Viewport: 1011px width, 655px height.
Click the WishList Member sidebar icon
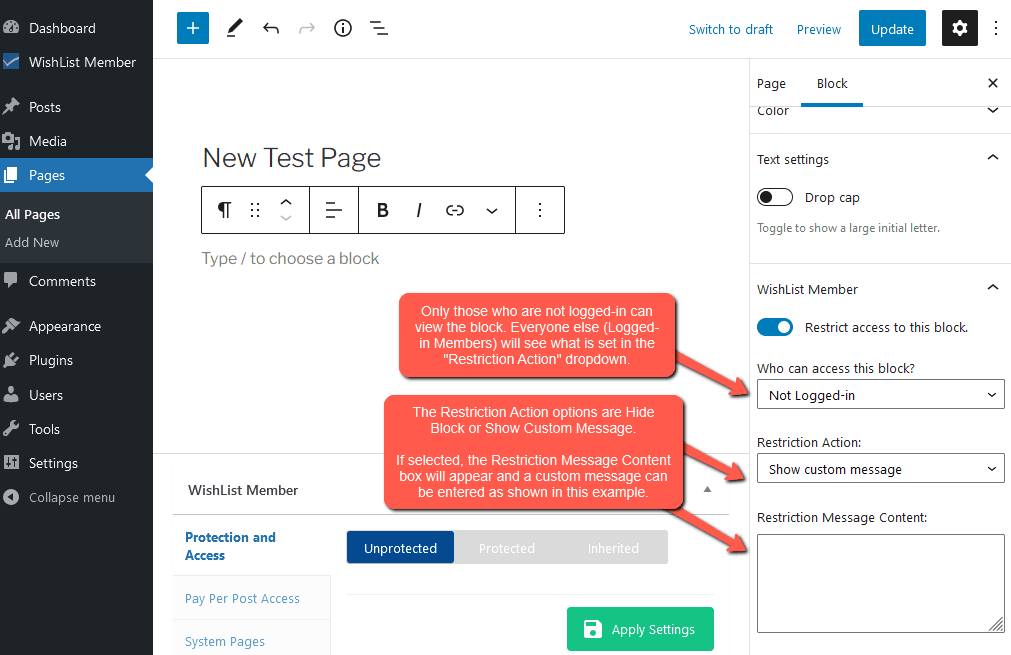[x=11, y=62]
